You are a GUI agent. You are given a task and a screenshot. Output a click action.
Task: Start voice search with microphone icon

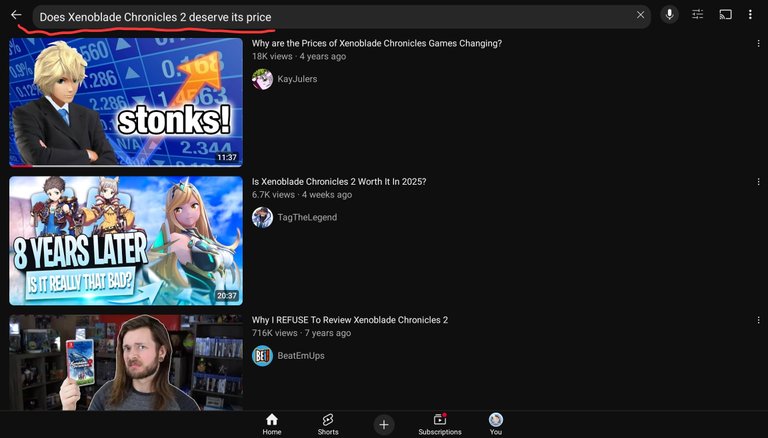[669, 15]
